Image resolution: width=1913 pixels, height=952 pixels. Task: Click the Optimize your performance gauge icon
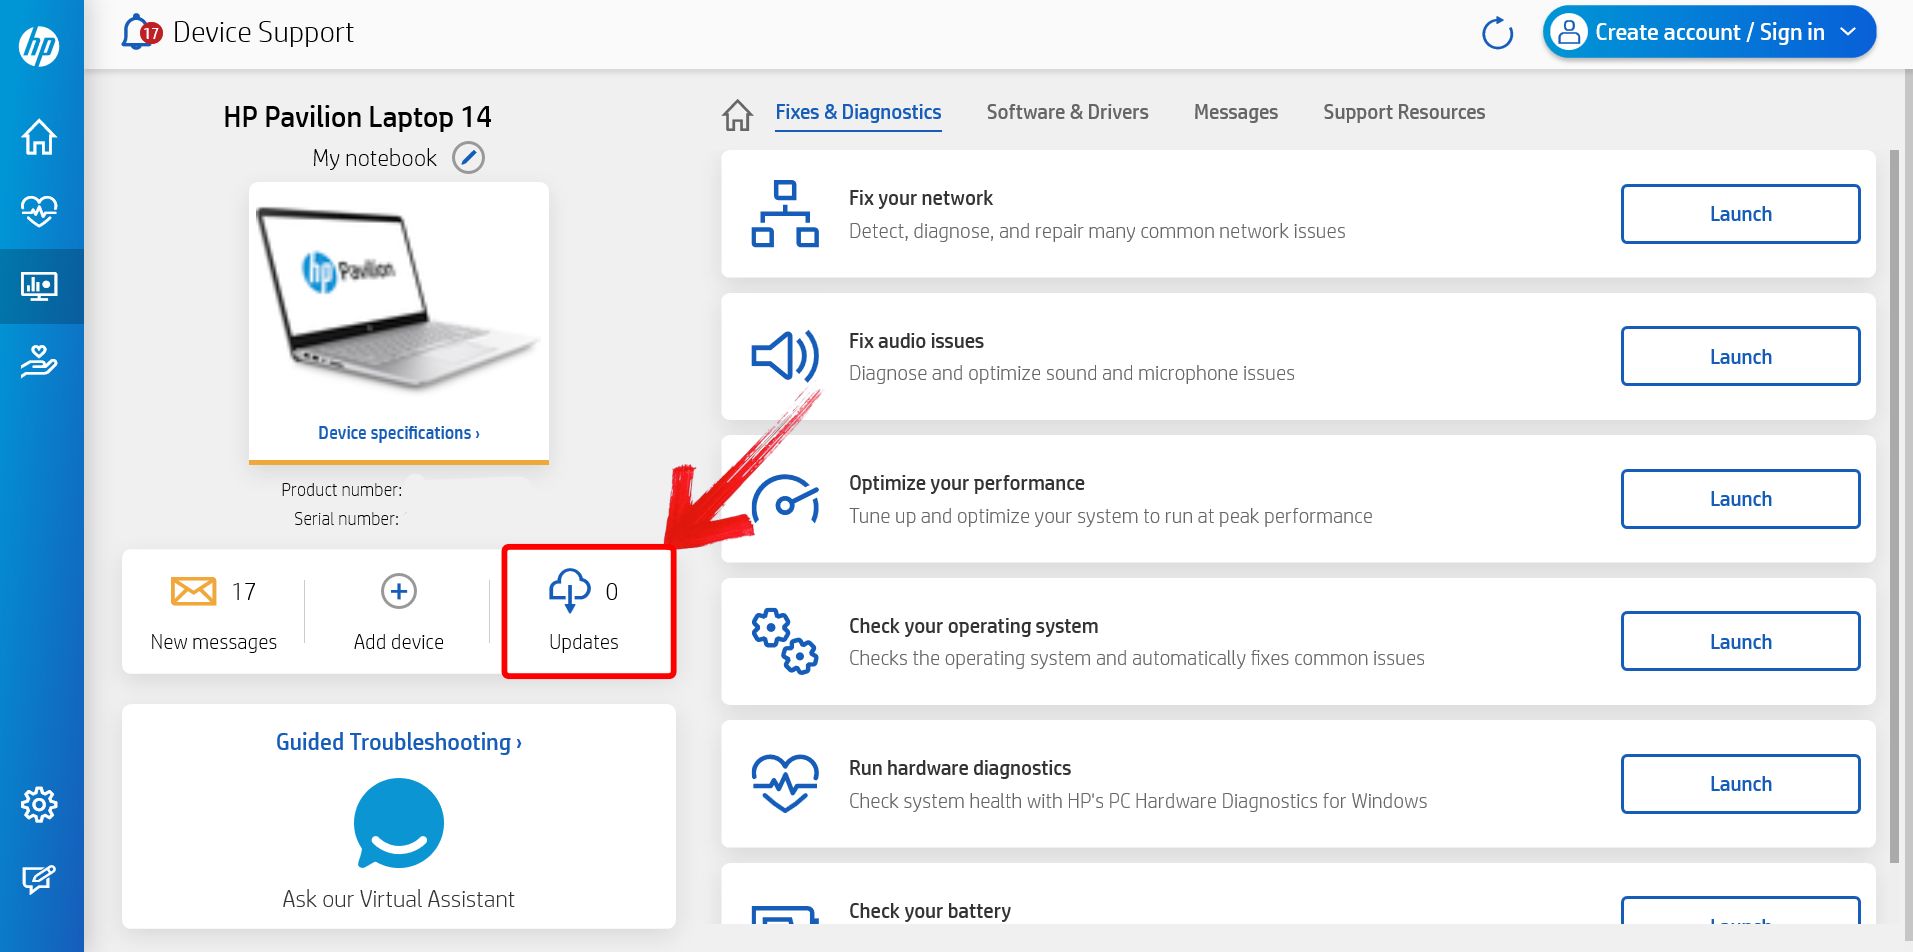coord(785,499)
